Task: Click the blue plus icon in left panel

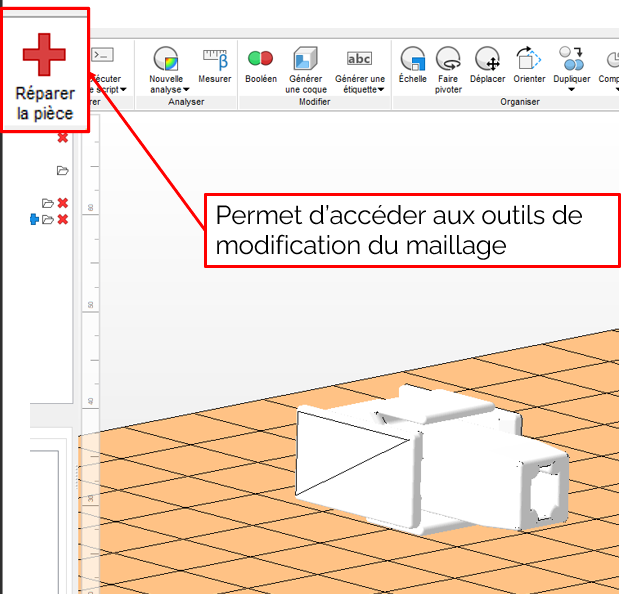Action: click(33, 219)
